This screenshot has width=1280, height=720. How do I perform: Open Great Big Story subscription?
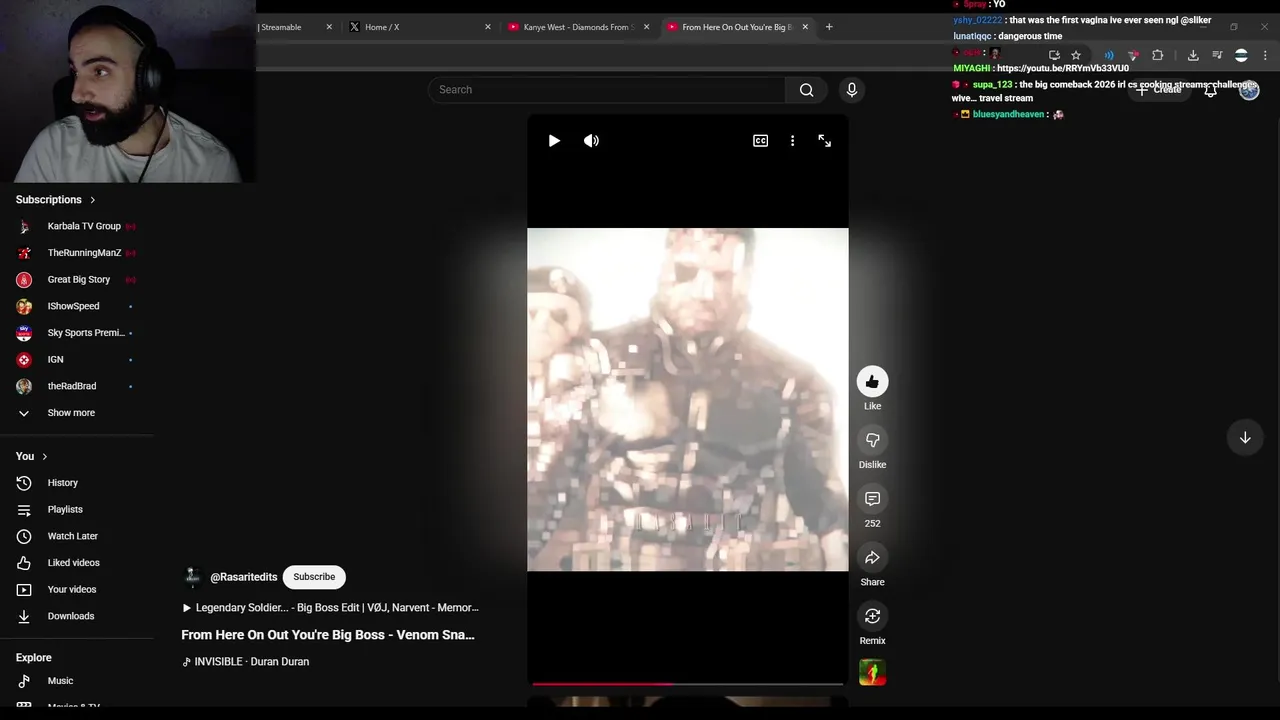pos(76,280)
